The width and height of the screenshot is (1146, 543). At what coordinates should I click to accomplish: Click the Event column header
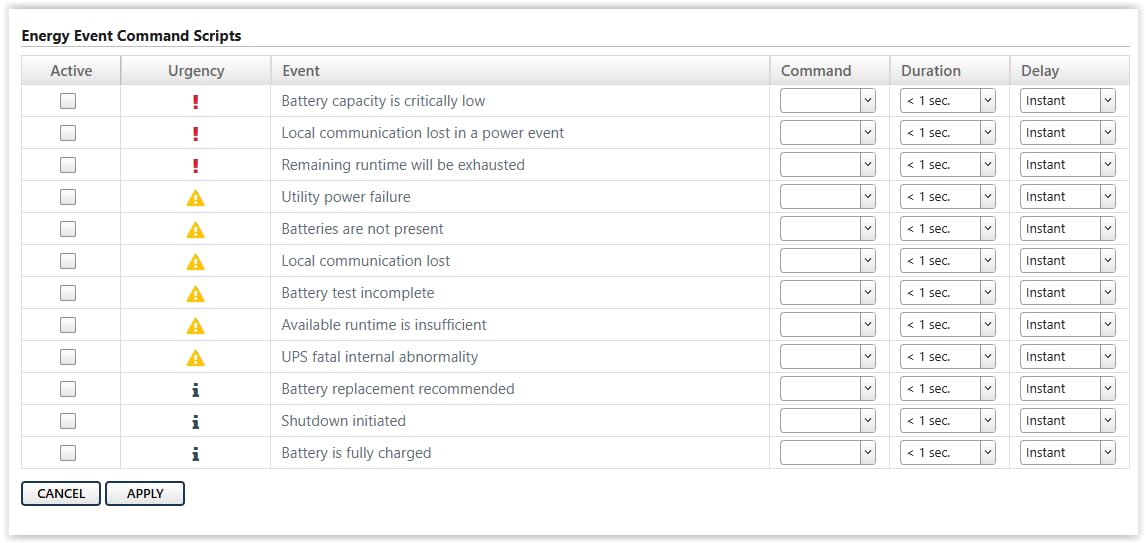(301, 71)
